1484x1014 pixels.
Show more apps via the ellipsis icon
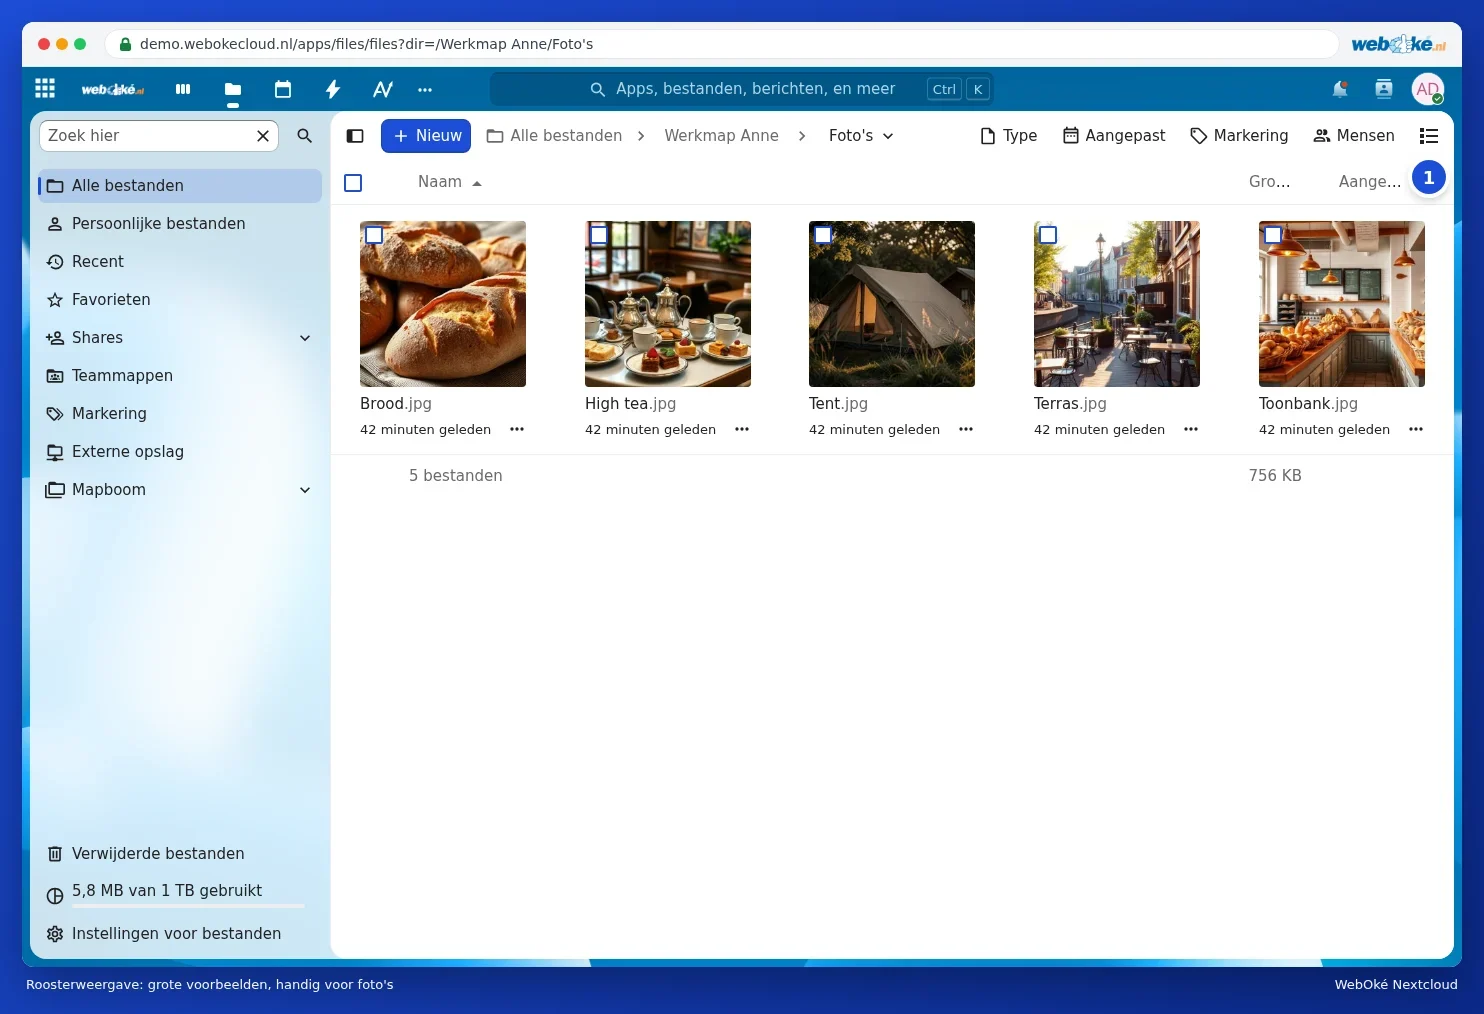coord(425,89)
